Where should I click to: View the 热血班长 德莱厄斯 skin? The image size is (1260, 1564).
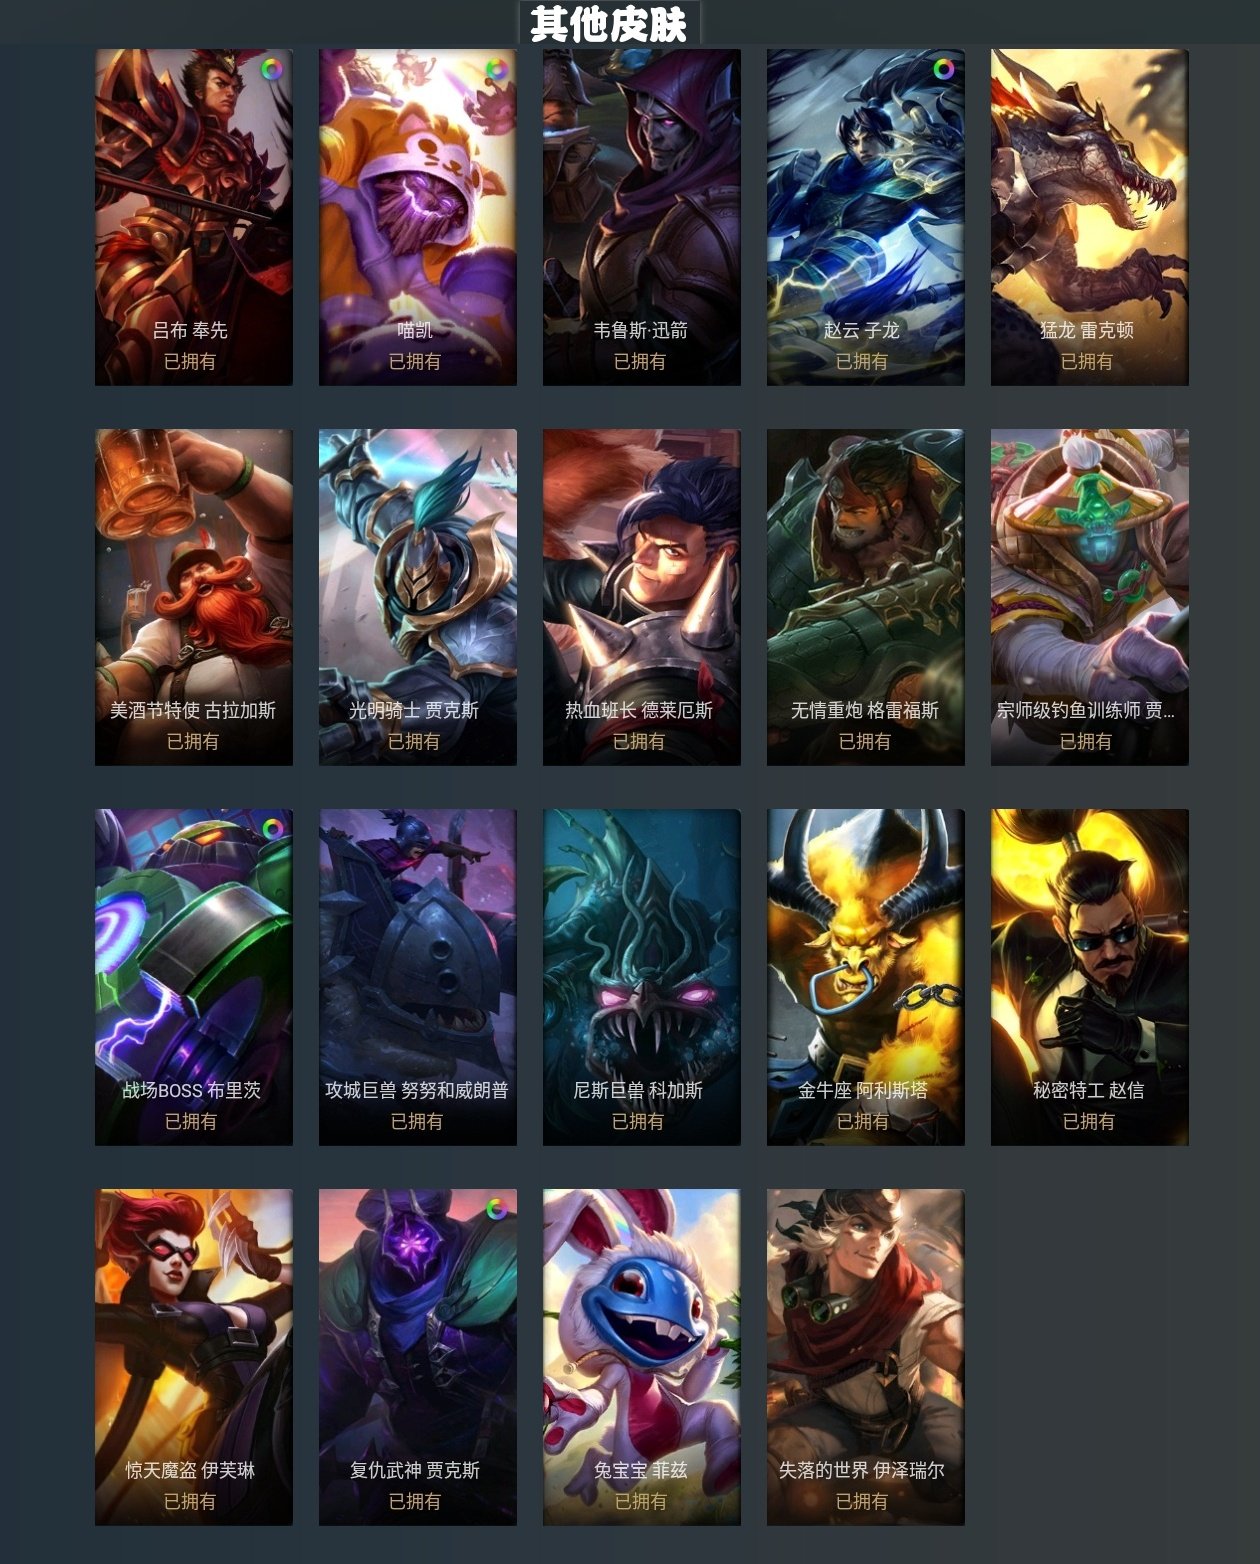(642, 597)
